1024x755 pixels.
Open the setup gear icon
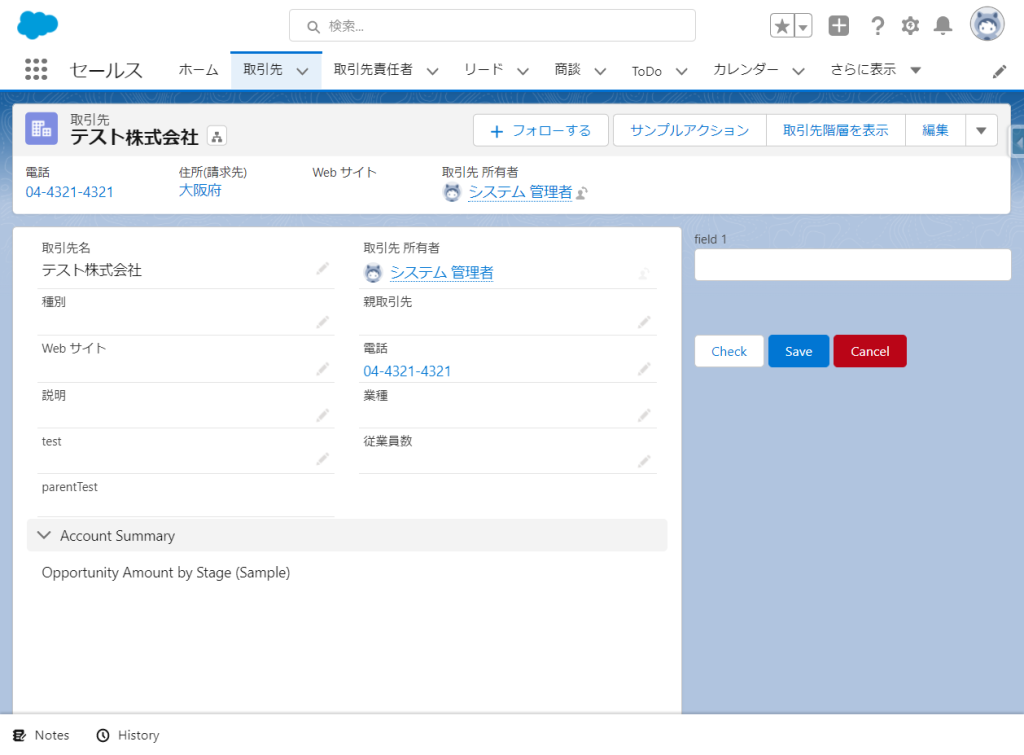910,25
